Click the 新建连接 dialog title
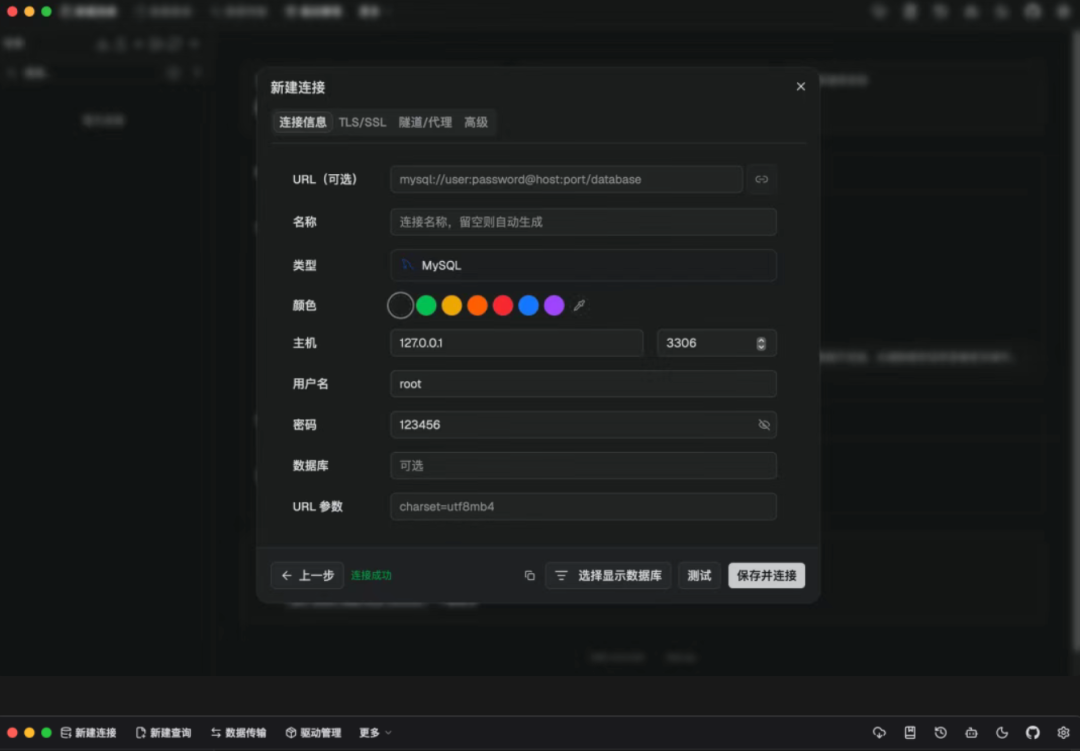Screen dimensions: 1080x751 298,88
